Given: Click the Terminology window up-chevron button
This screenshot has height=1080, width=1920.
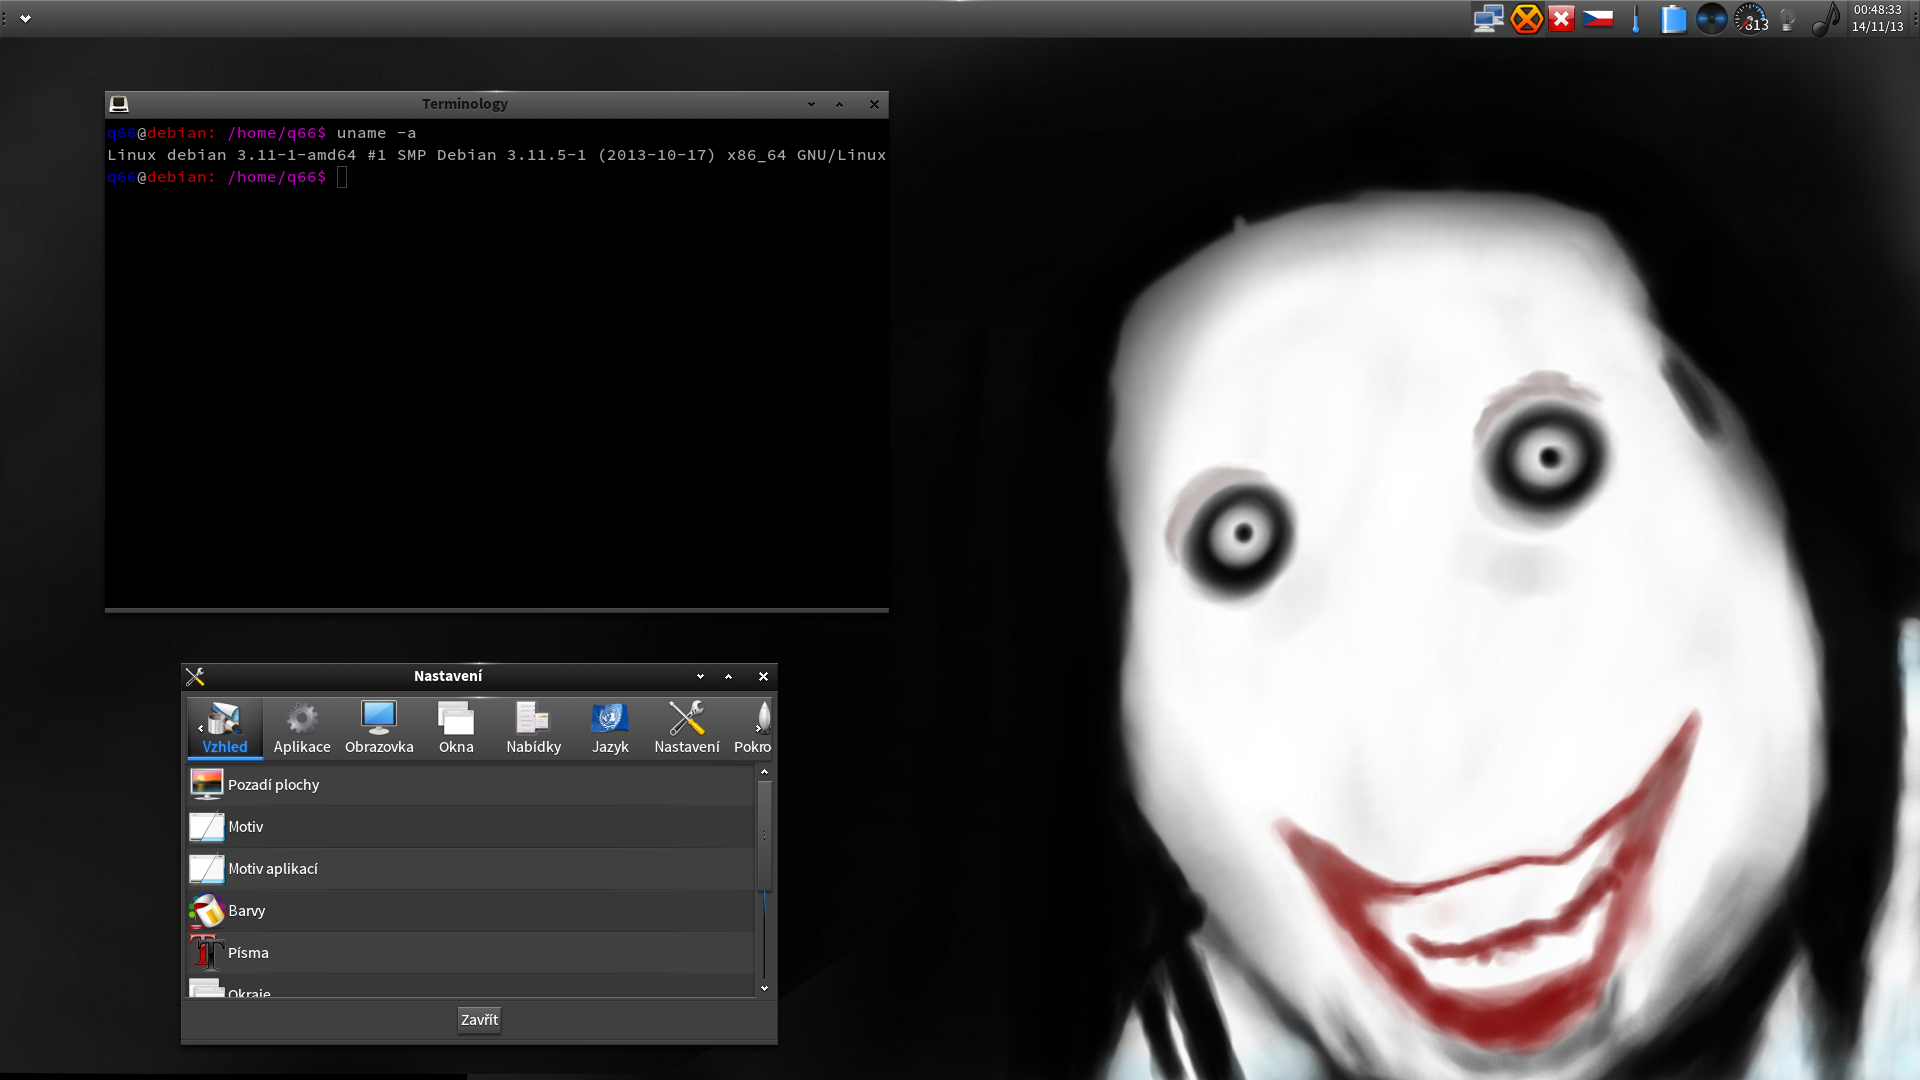Looking at the screenshot, I should [x=839, y=104].
